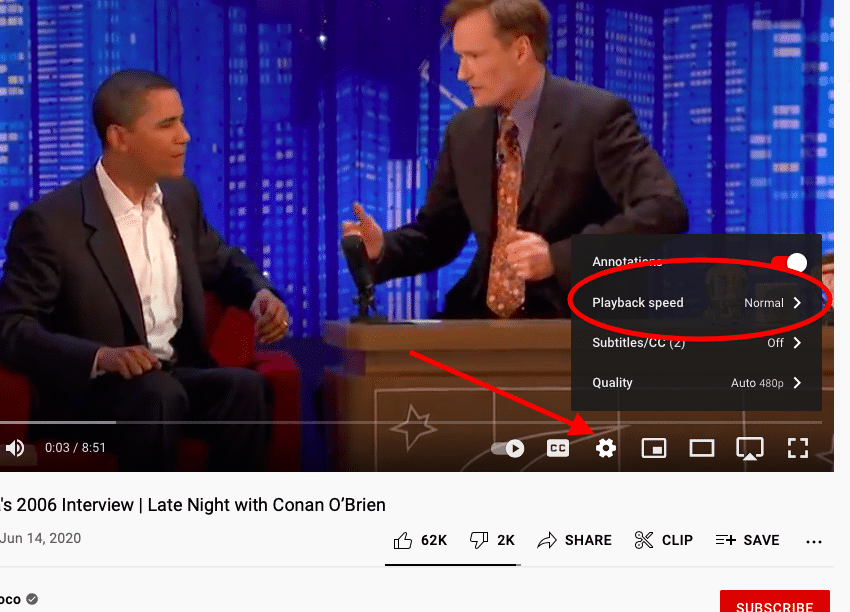Expand Quality Auto 480p options
The image size is (850, 612).
pyautogui.click(x=696, y=383)
